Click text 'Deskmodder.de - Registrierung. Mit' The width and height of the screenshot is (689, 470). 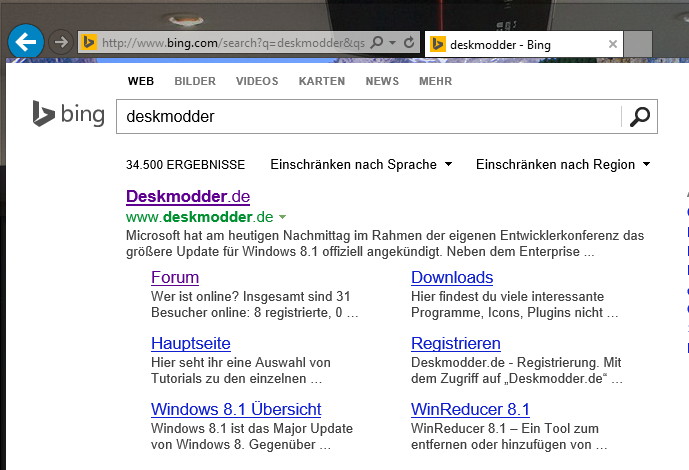[516, 362]
